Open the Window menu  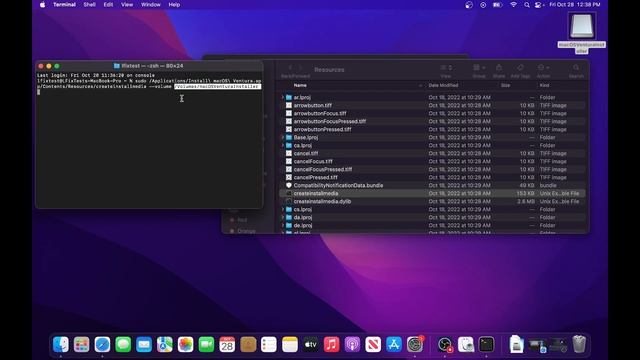[151, 5]
